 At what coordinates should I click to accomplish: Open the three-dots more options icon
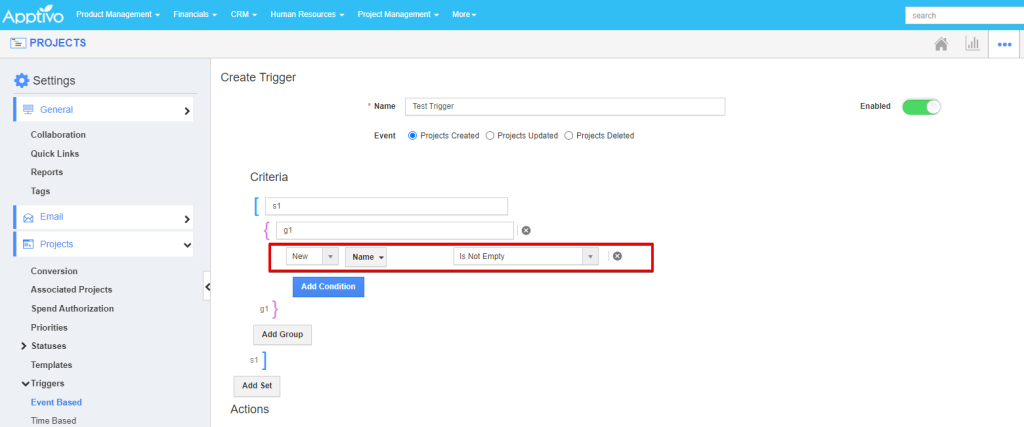[1004, 45]
